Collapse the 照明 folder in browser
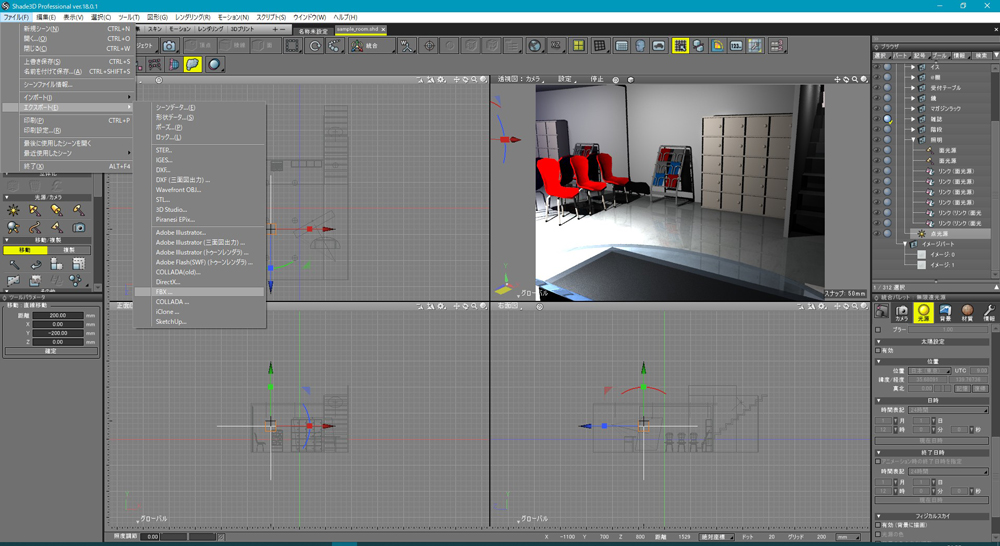This screenshot has width=1000, height=546. (x=913, y=140)
